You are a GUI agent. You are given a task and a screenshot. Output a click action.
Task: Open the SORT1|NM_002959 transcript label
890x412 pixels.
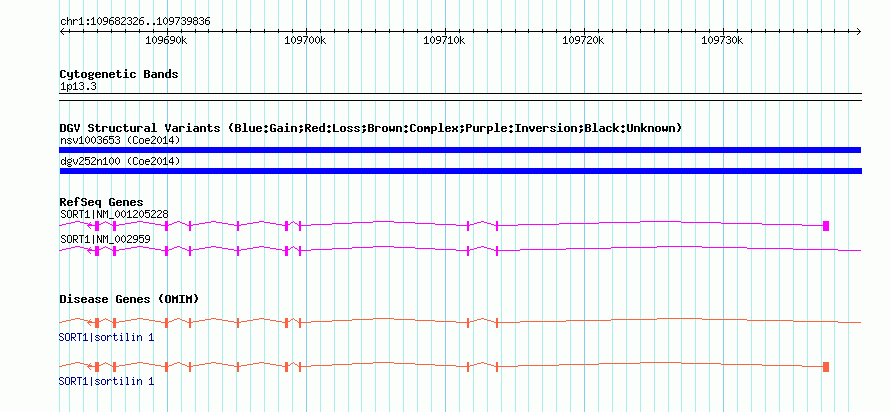(105, 239)
